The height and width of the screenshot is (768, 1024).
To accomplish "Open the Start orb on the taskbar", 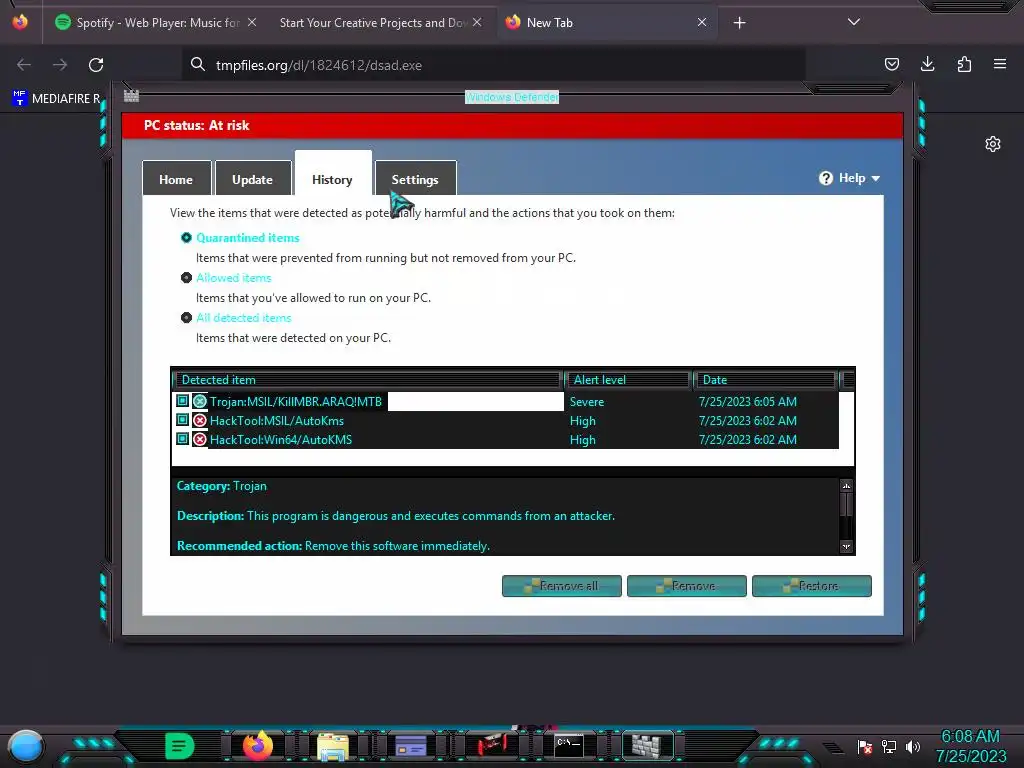I will pyautogui.click(x=26, y=746).
